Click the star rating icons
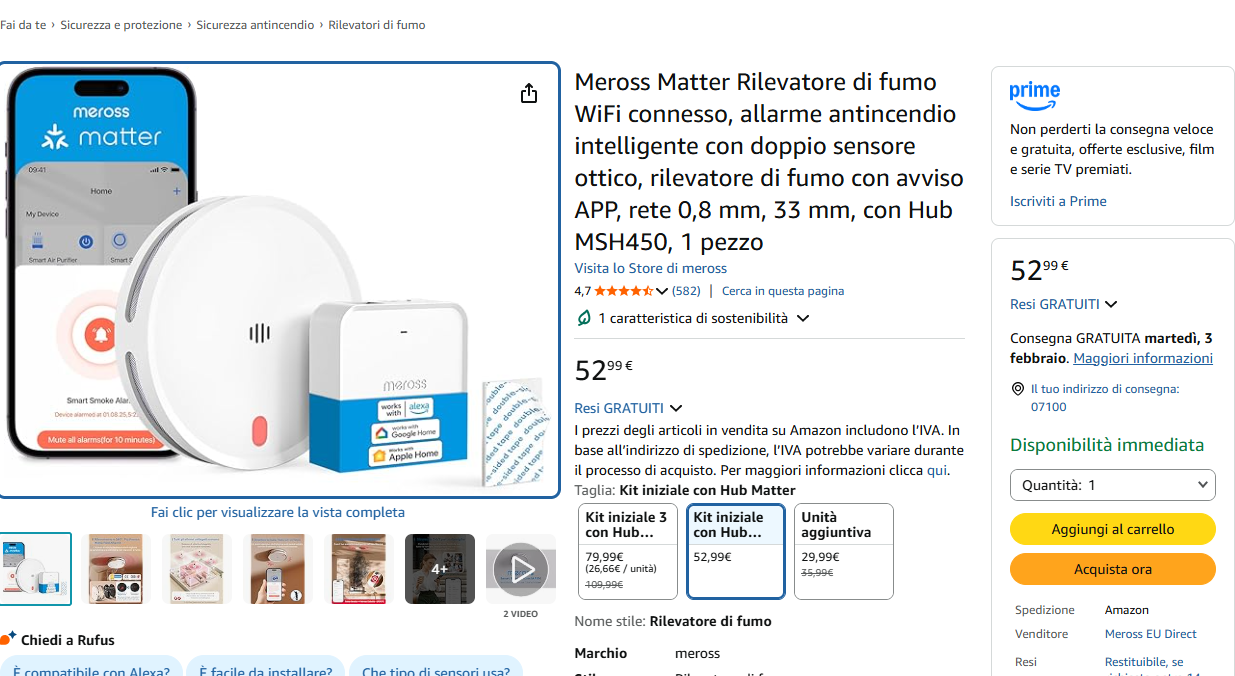This screenshot has height=676, width=1235. [624, 291]
